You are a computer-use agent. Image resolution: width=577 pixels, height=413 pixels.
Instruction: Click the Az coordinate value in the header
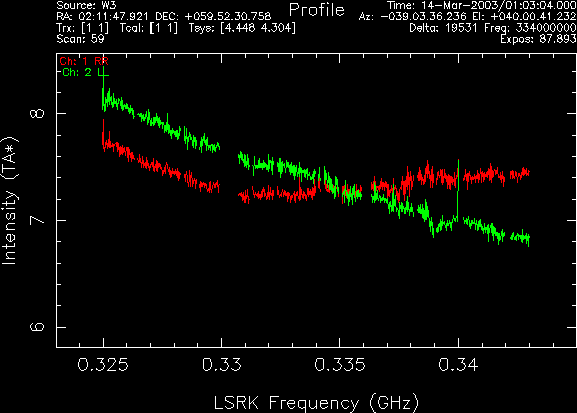pos(423,17)
